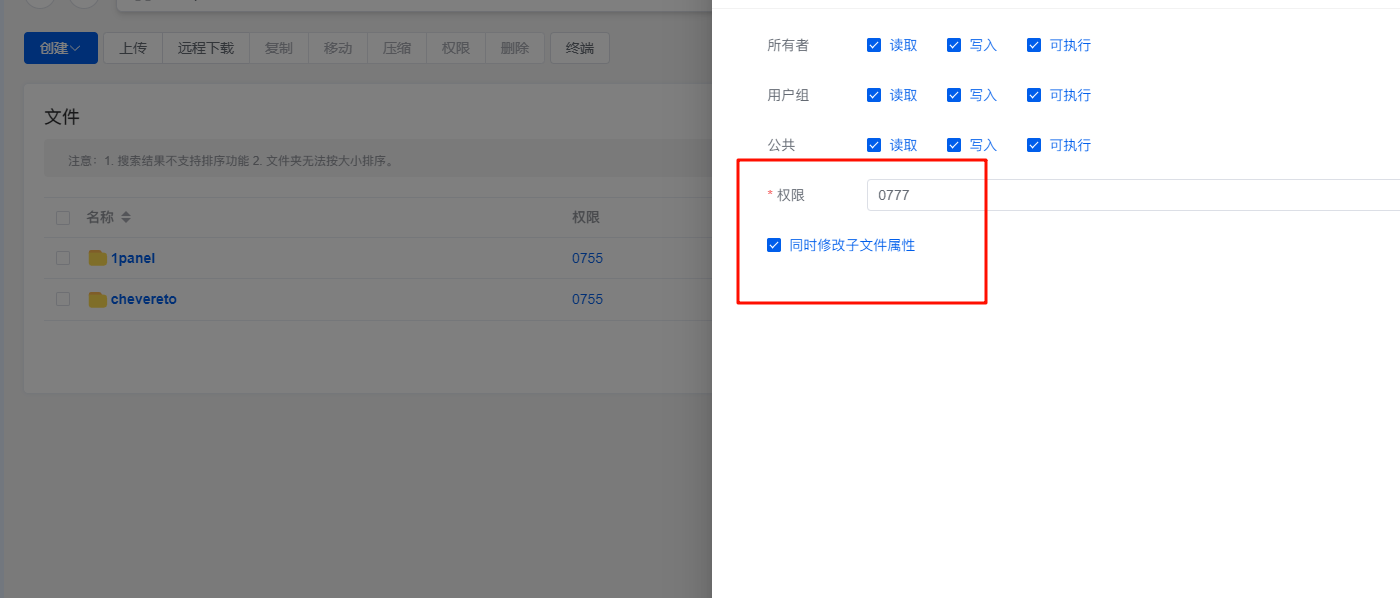Toggle owner 可执行 (execute) permission checkbox

pyautogui.click(x=1034, y=45)
